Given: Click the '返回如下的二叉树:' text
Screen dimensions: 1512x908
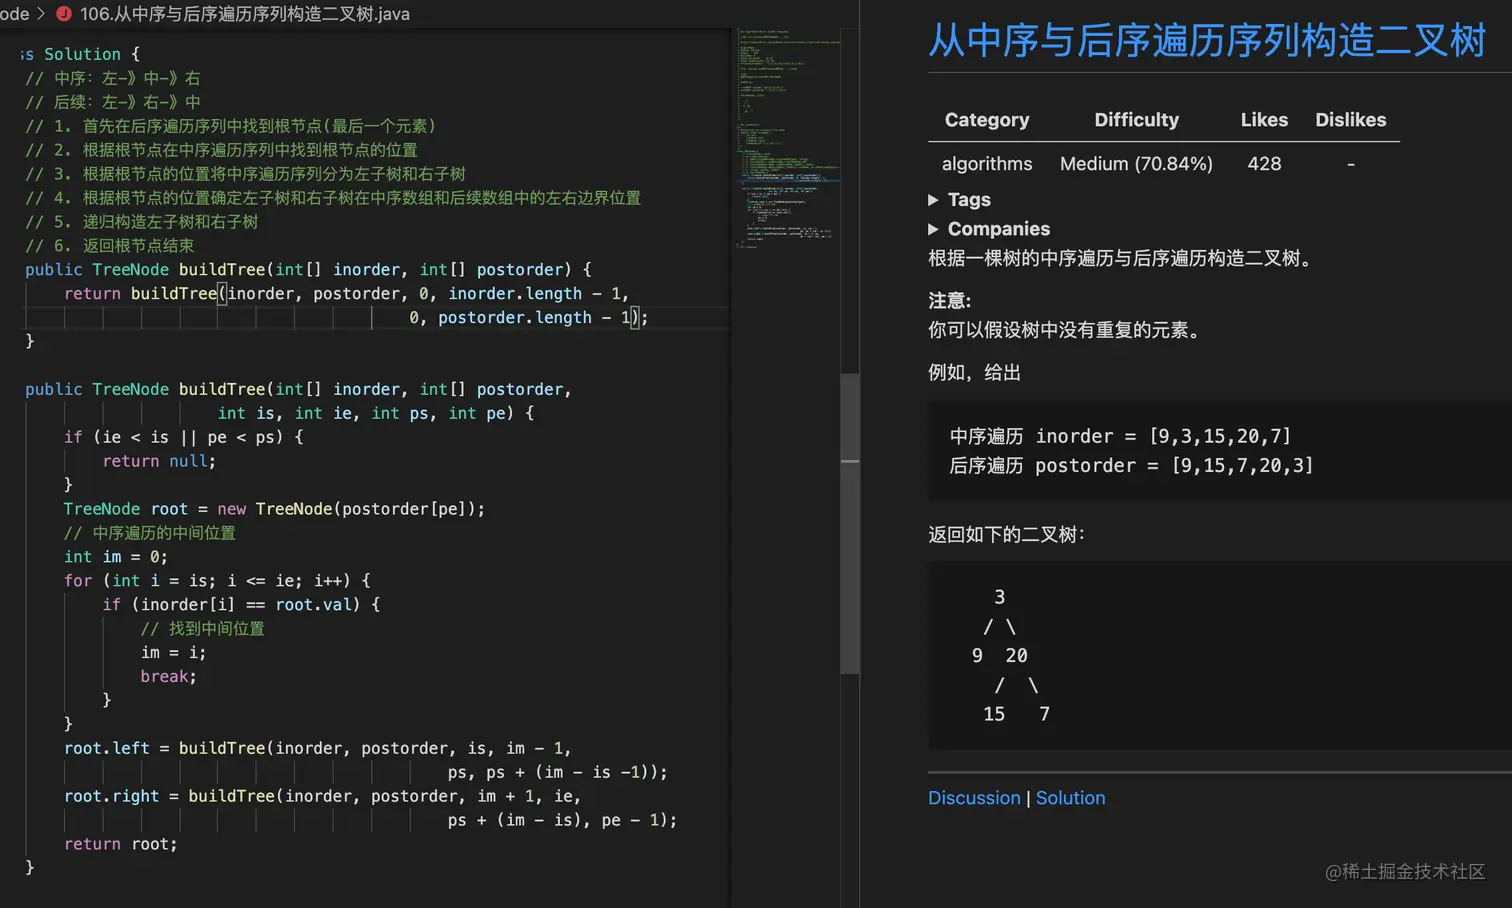Looking at the screenshot, I should click(x=1007, y=535).
